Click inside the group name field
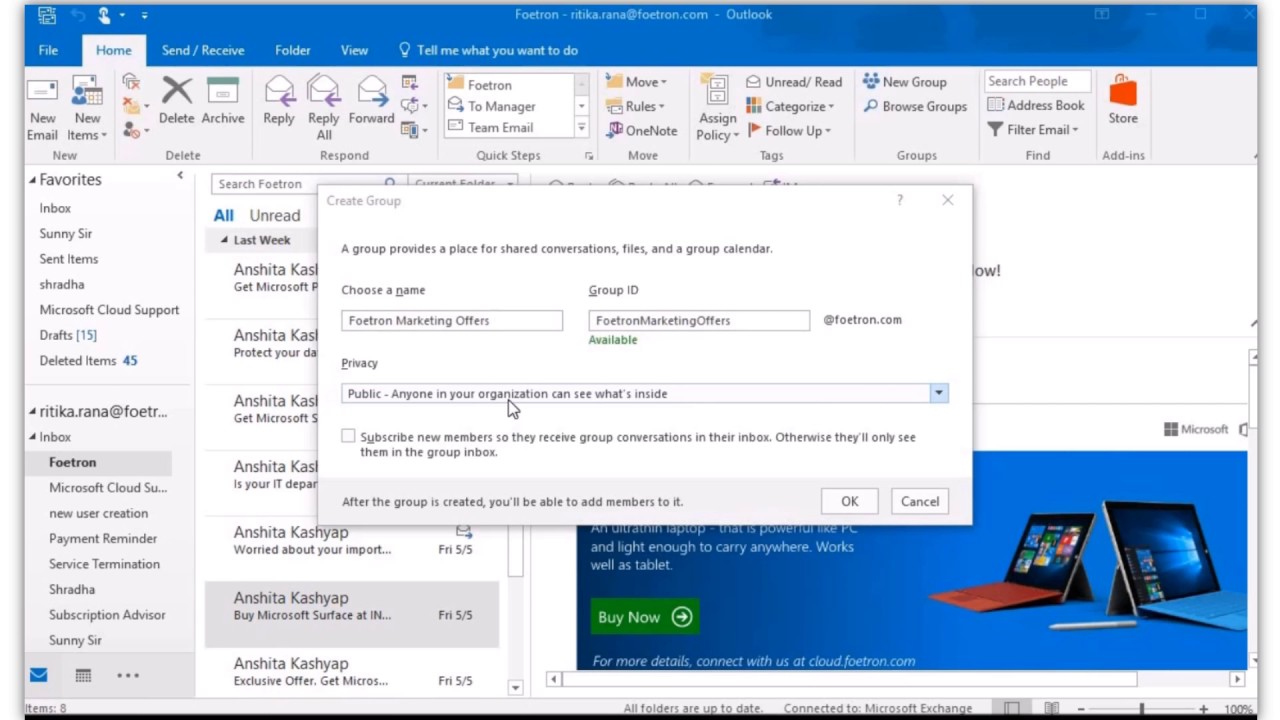Viewport: 1280px width, 720px height. pos(452,320)
